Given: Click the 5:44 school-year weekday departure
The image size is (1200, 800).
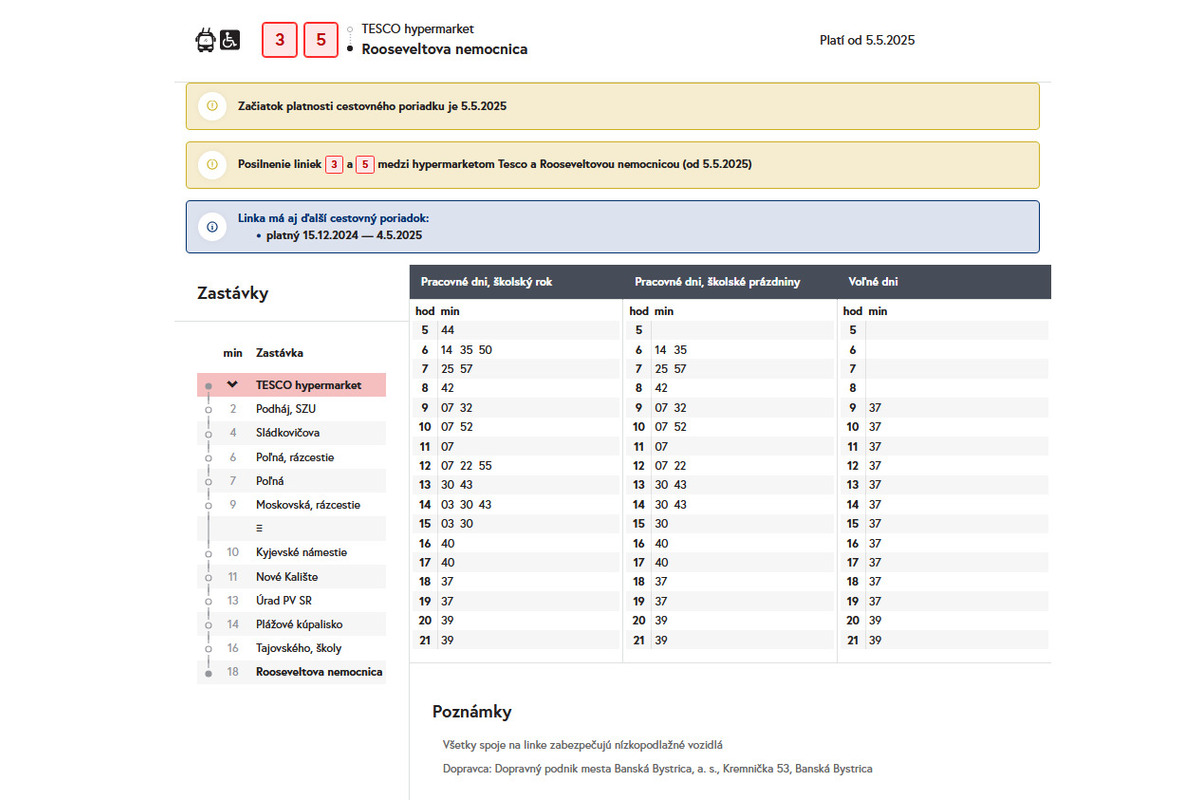Looking at the screenshot, I should point(447,330).
